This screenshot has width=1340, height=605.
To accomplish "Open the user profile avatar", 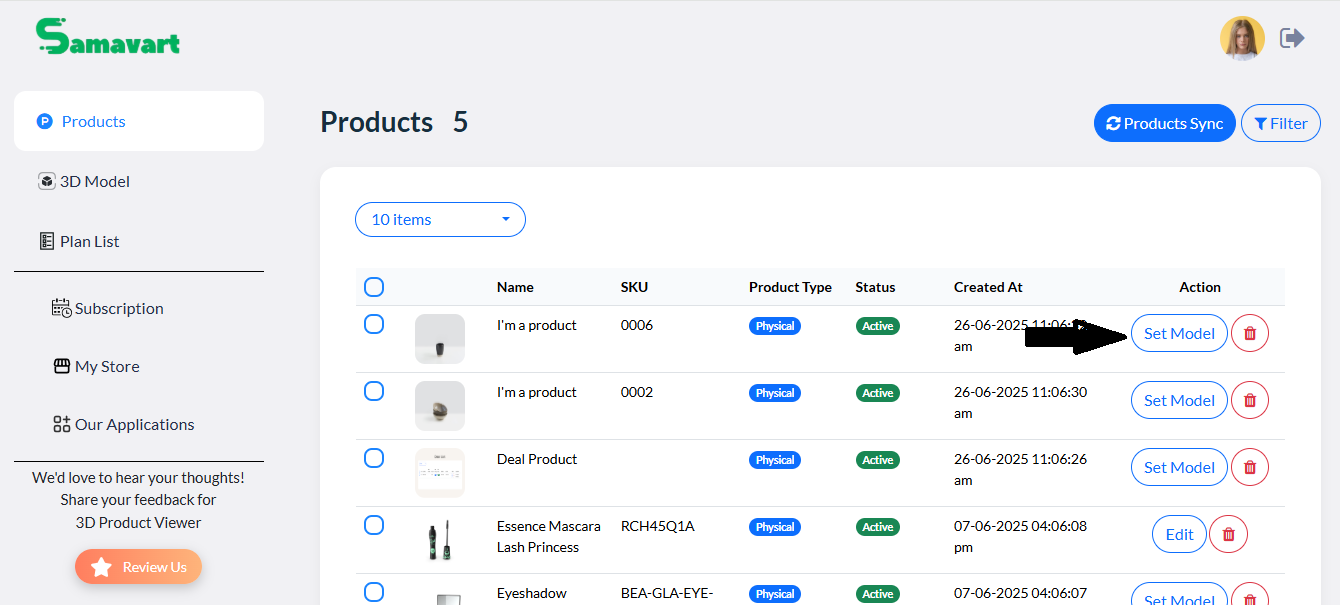I will tap(1242, 39).
